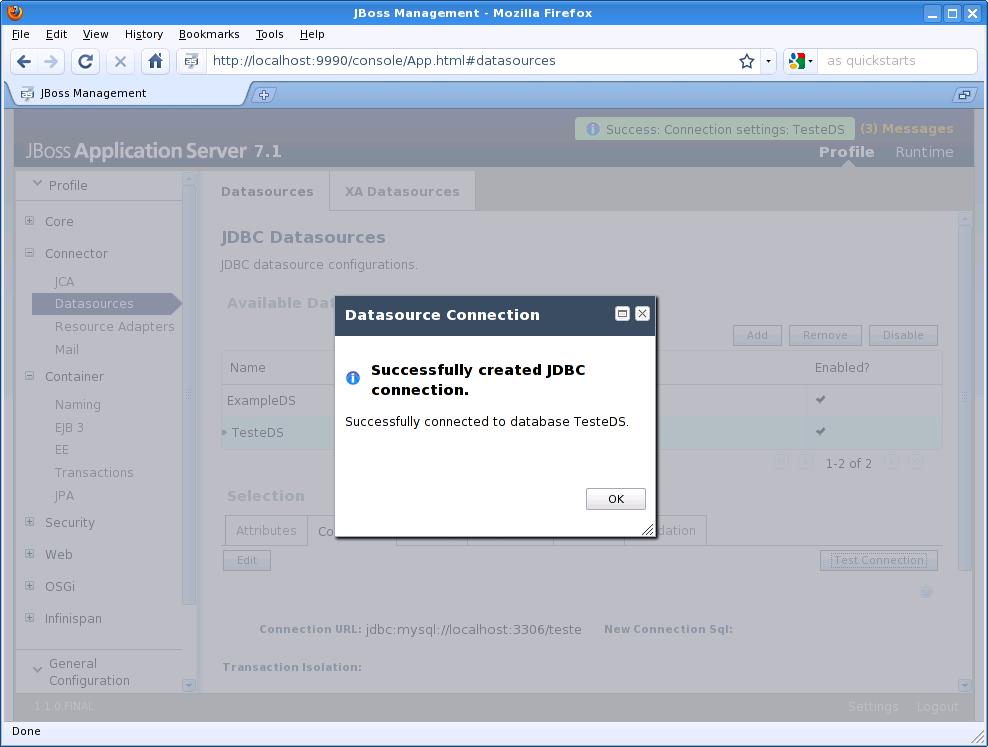Viewport: 988px width, 747px height.
Task: Open a new browser tab
Action: click(264, 95)
